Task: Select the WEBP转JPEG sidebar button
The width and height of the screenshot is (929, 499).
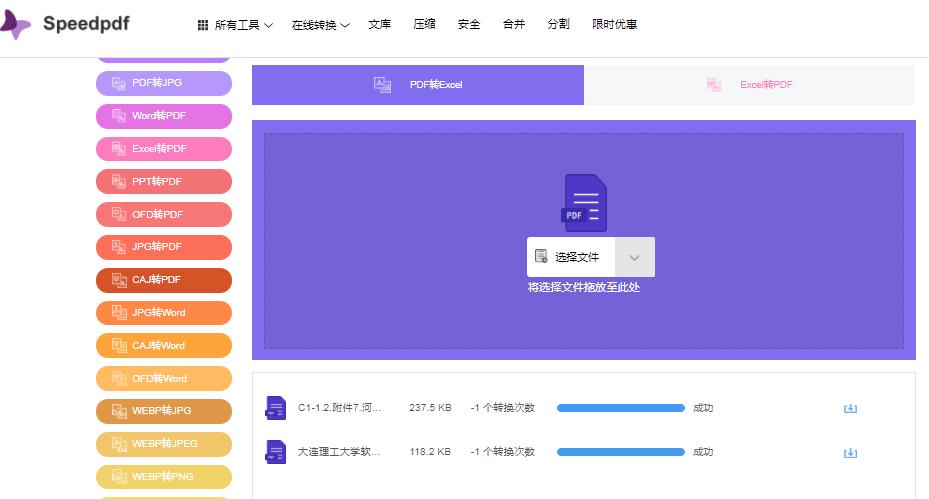Action: [x=164, y=444]
